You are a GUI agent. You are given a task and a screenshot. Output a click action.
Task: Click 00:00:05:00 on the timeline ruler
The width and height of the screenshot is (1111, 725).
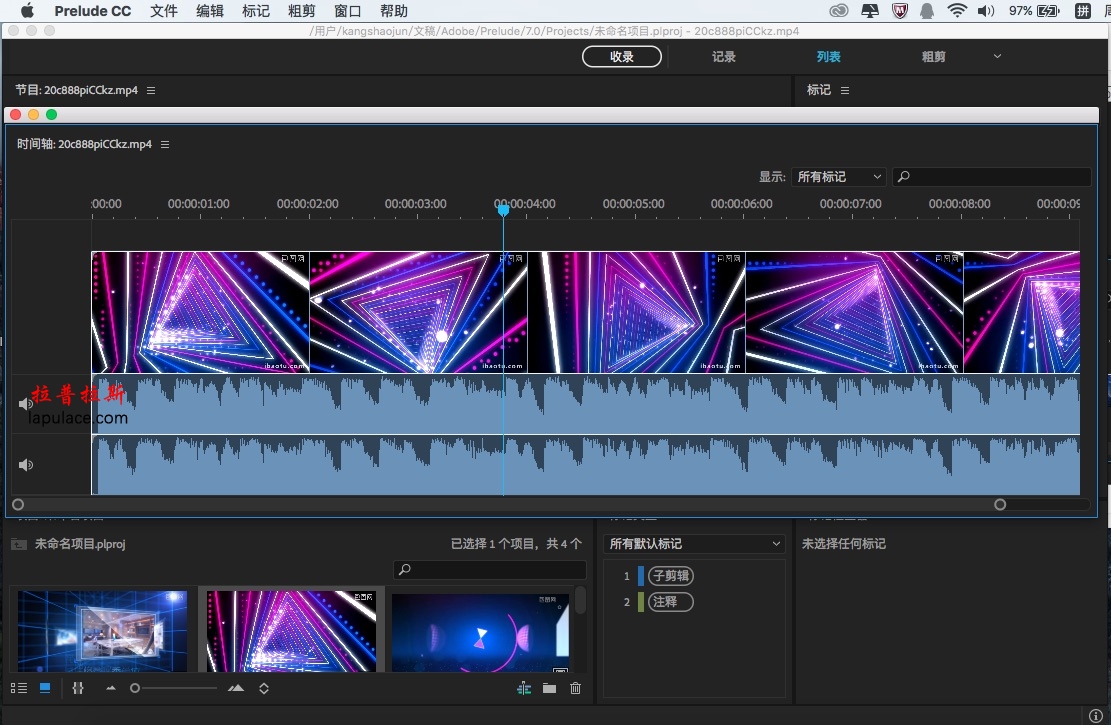click(633, 203)
